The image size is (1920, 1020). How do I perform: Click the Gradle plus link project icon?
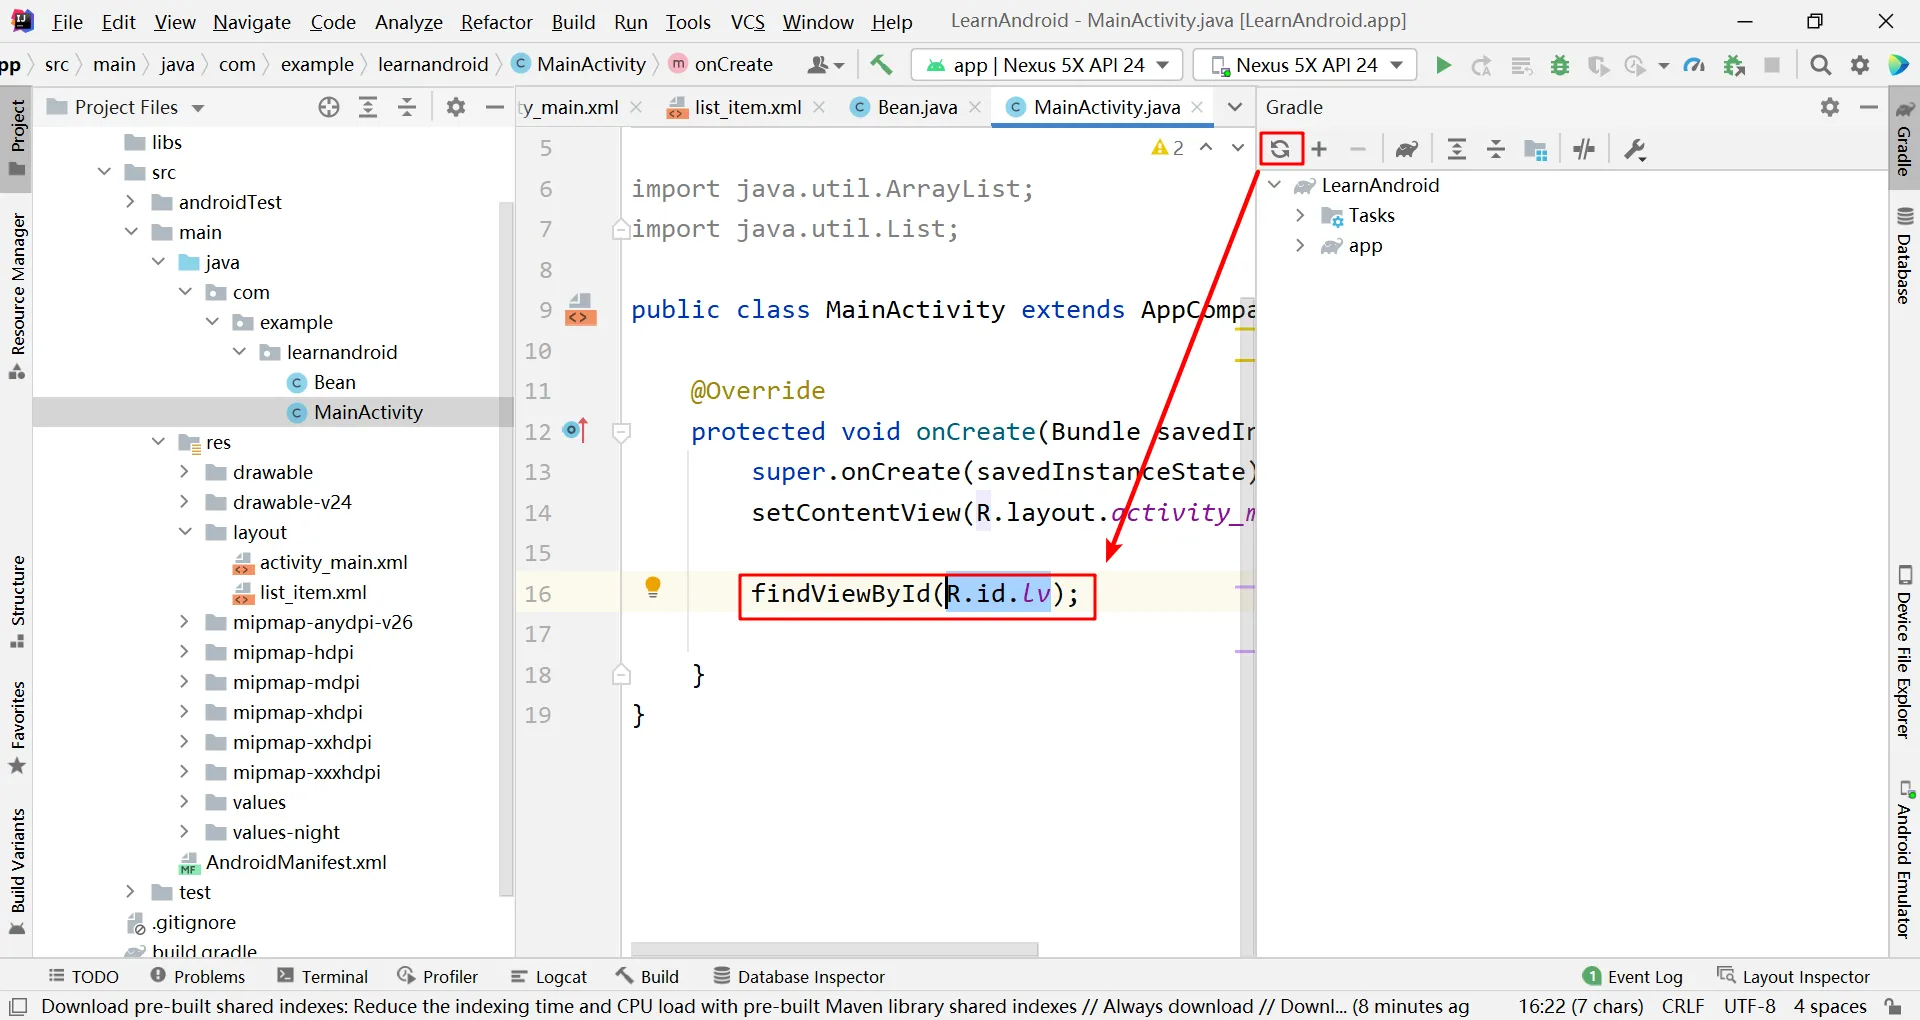click(x=1320, y=149)
